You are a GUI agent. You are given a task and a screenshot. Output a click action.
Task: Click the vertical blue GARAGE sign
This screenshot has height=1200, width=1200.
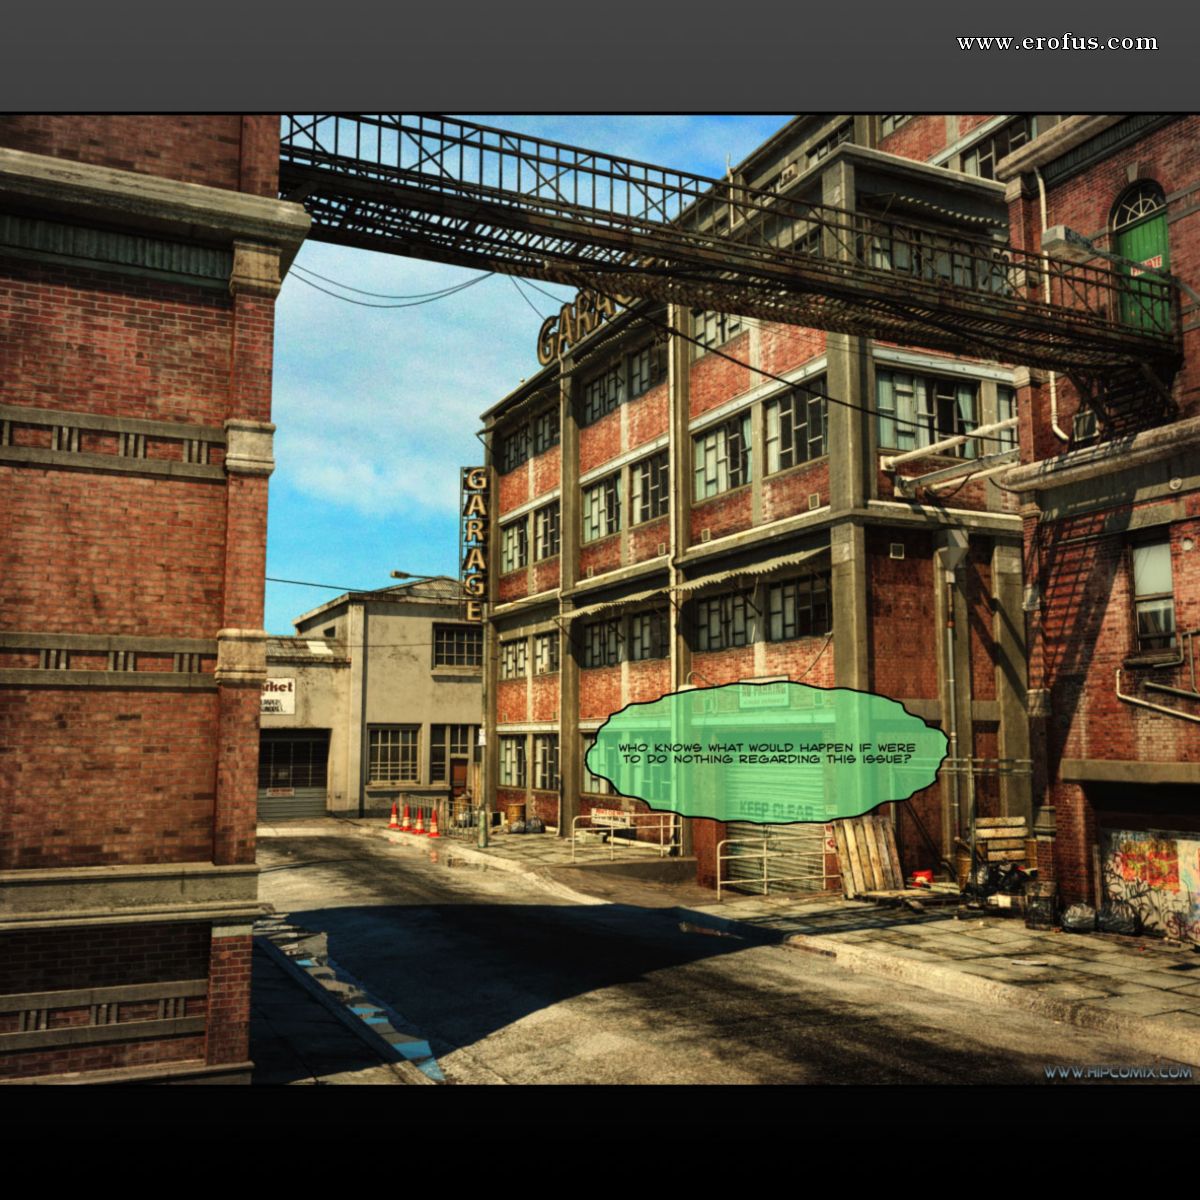(474, 543)
